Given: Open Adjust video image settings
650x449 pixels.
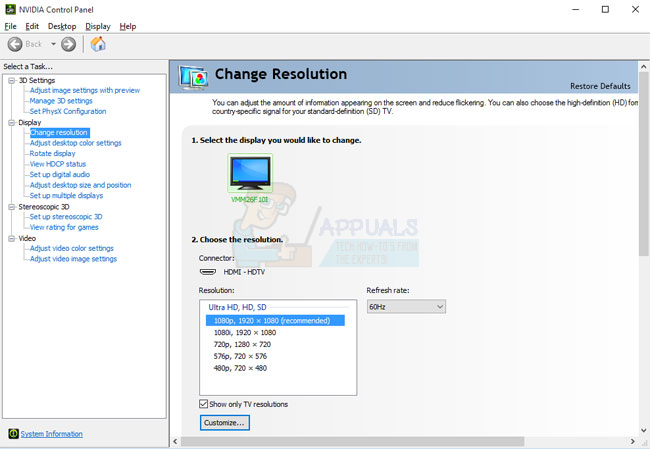Looking at the screenshot, I should [x=73, y=259].
